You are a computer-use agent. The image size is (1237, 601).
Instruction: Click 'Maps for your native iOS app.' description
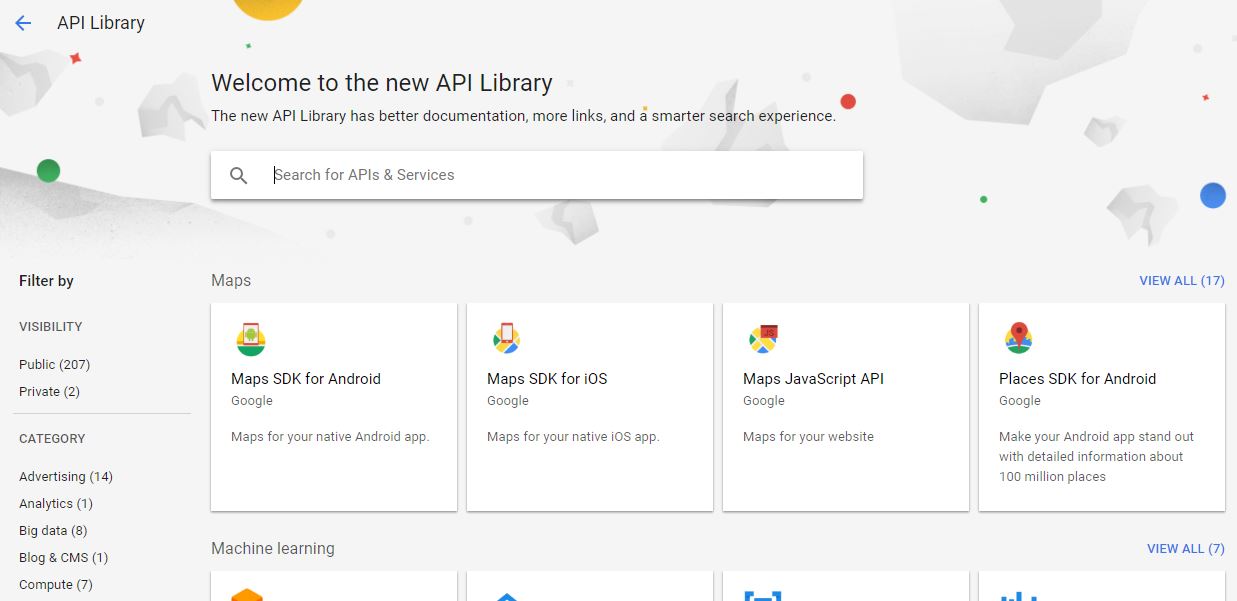tap(573, 437)
